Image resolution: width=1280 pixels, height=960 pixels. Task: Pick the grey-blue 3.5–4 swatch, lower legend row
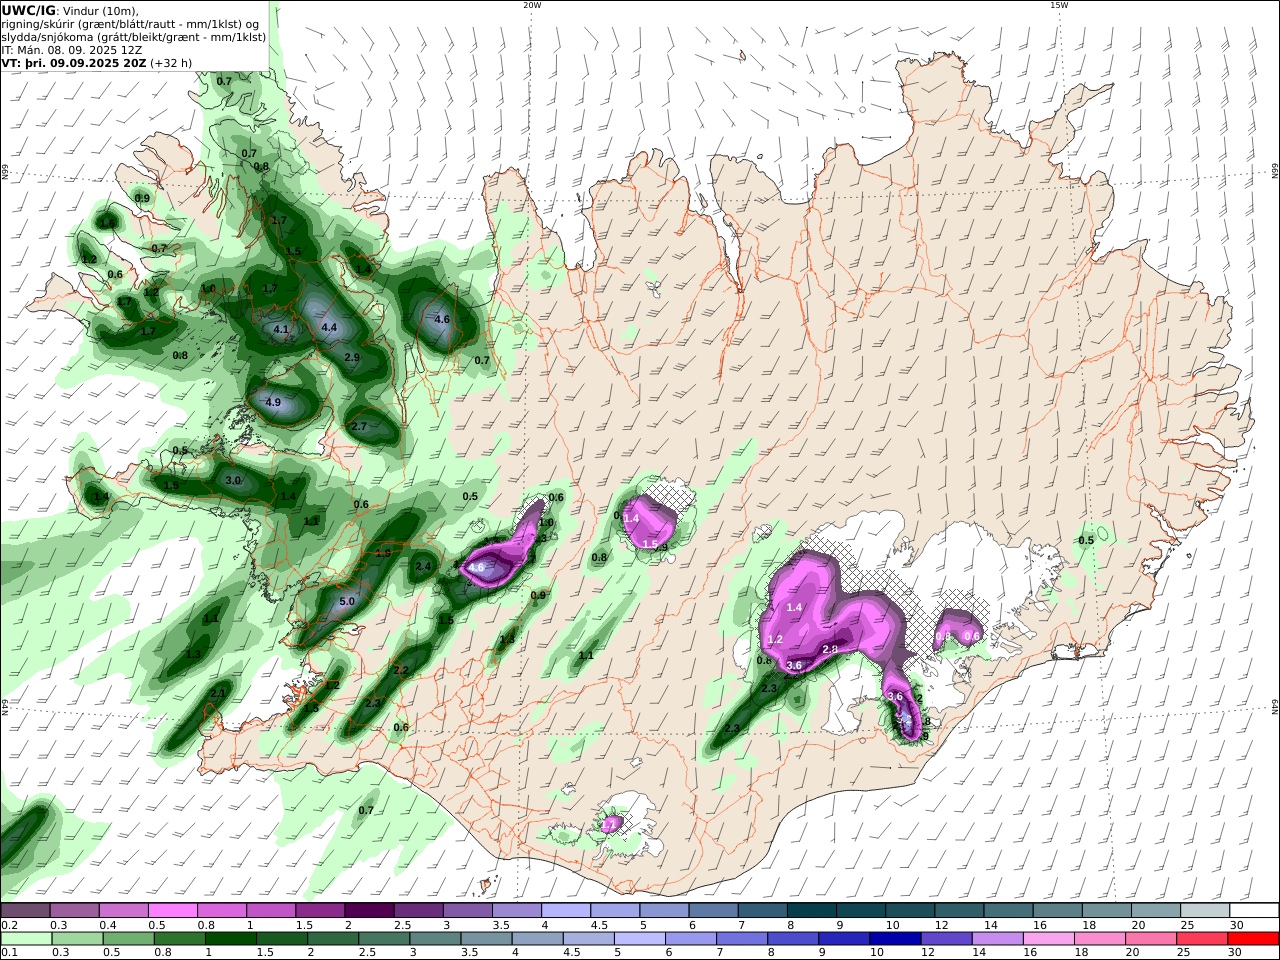(x=486, y=939)
